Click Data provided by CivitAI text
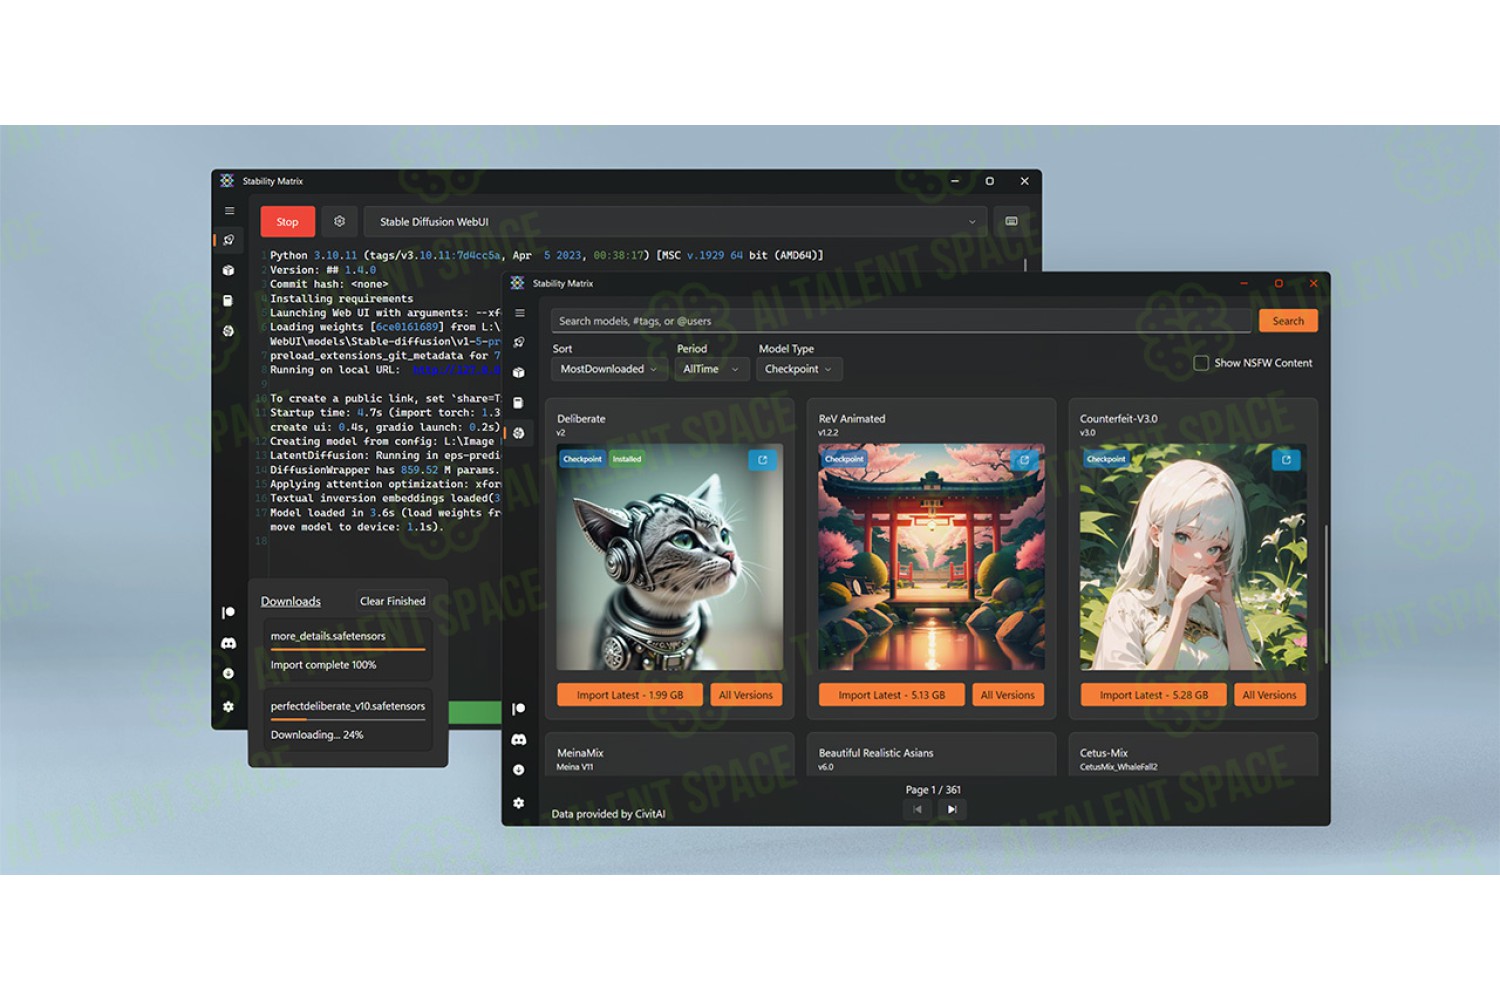The width and height of the screenshot is (1500, 1000). 608,814
